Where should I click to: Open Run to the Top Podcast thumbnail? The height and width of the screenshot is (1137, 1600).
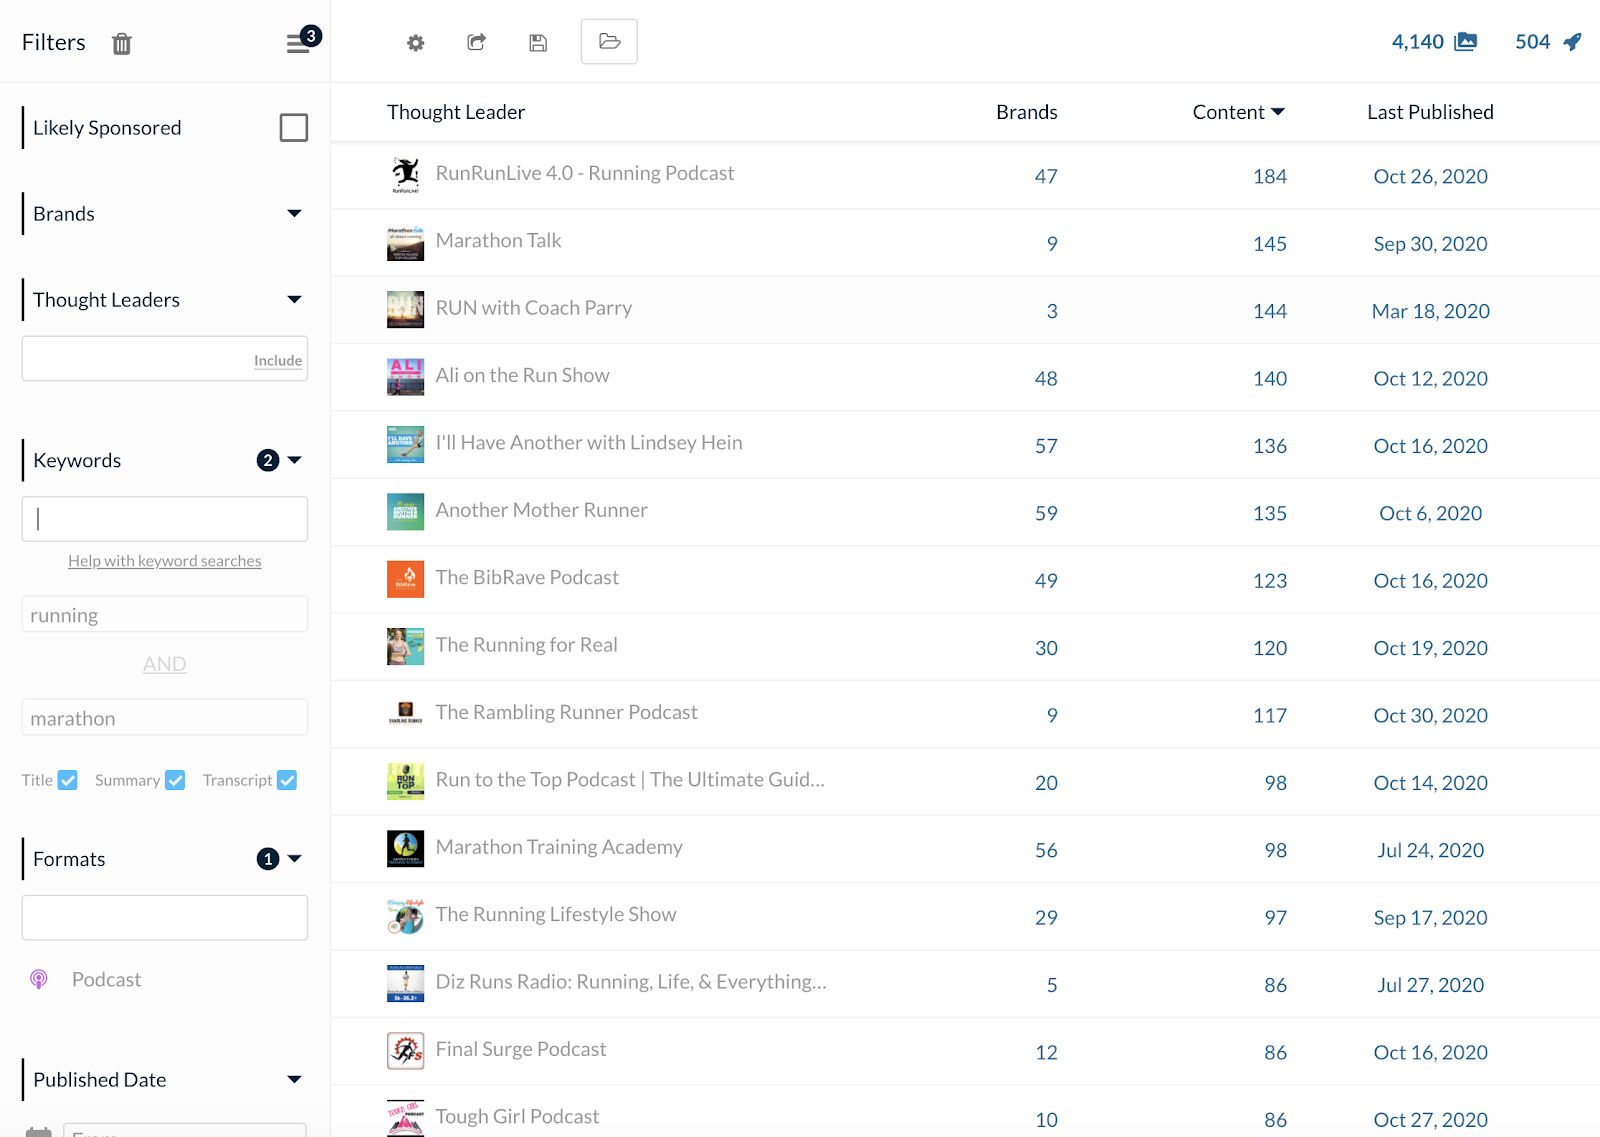[x=405, y=781]
